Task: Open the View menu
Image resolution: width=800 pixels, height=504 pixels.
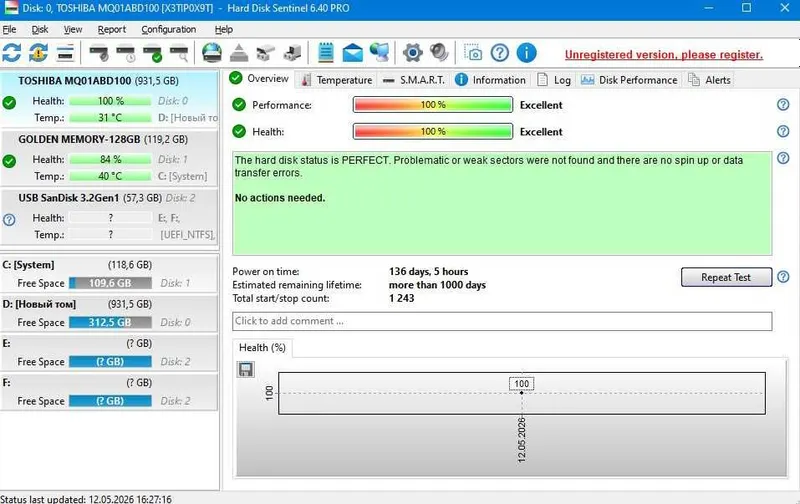Action: tap(72, 29)
